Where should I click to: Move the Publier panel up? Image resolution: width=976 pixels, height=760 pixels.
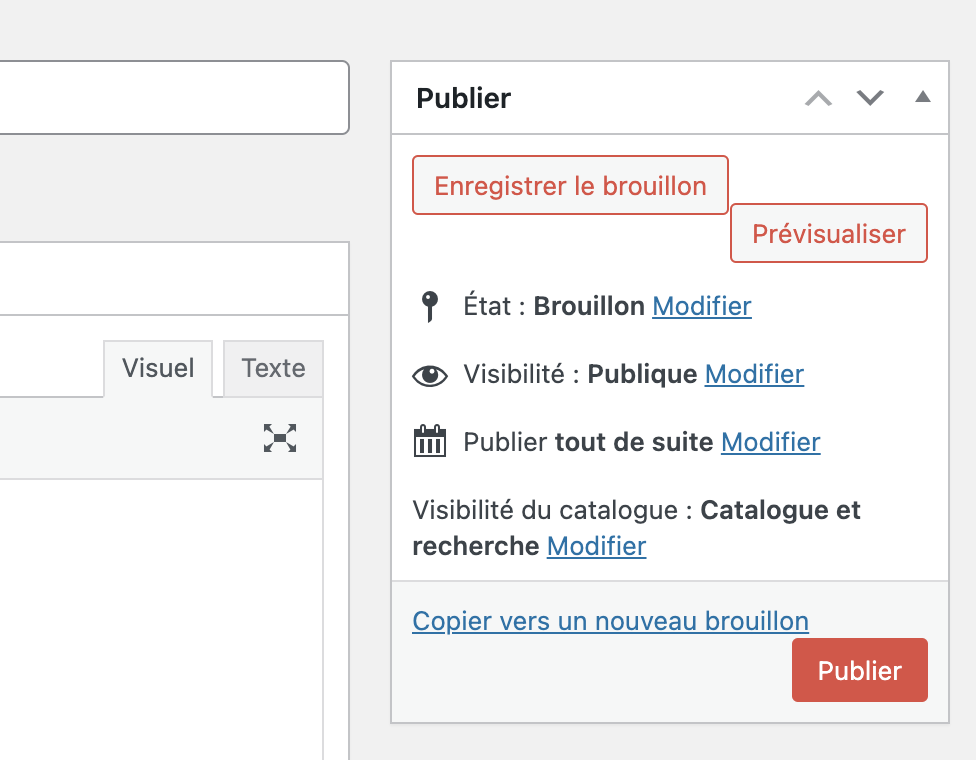click(818, 98)
